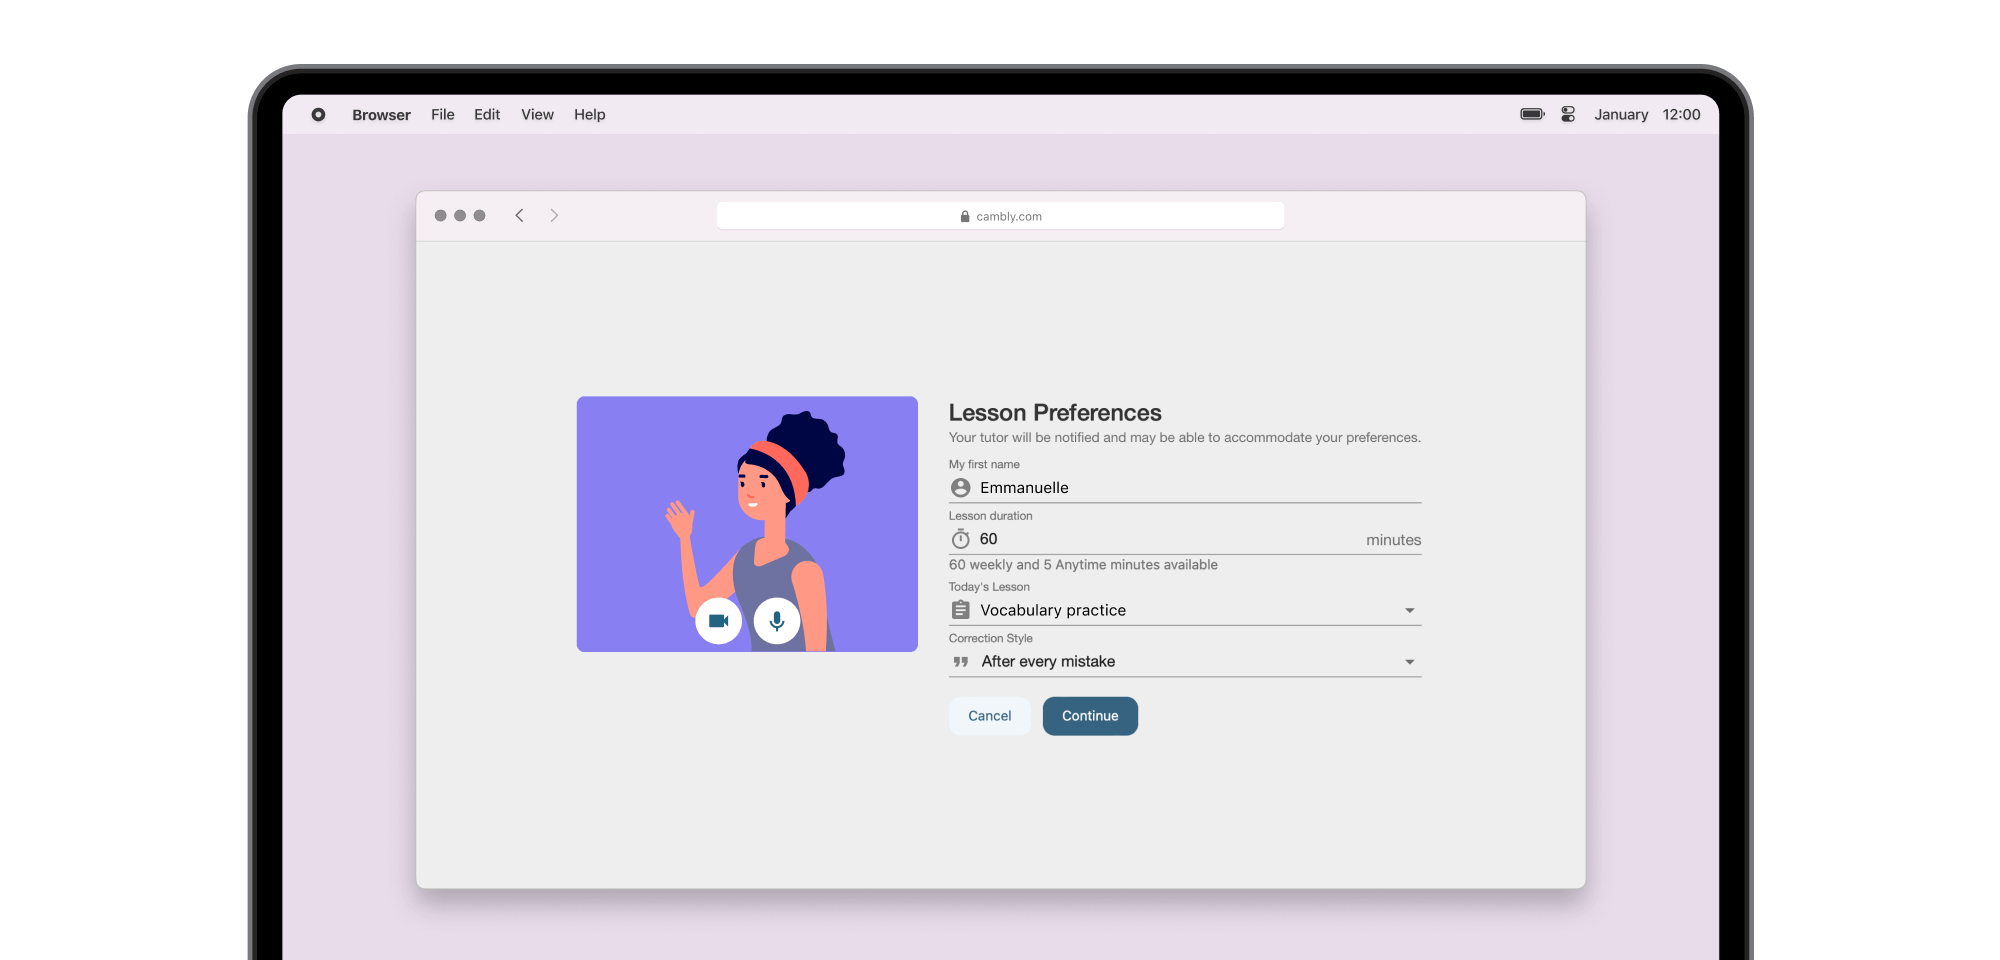The height and width of the screenshot is (960, 2000).
Task: Go forward using the browser forward arrow
Action: pyautogui.click(x=554, y=216)
